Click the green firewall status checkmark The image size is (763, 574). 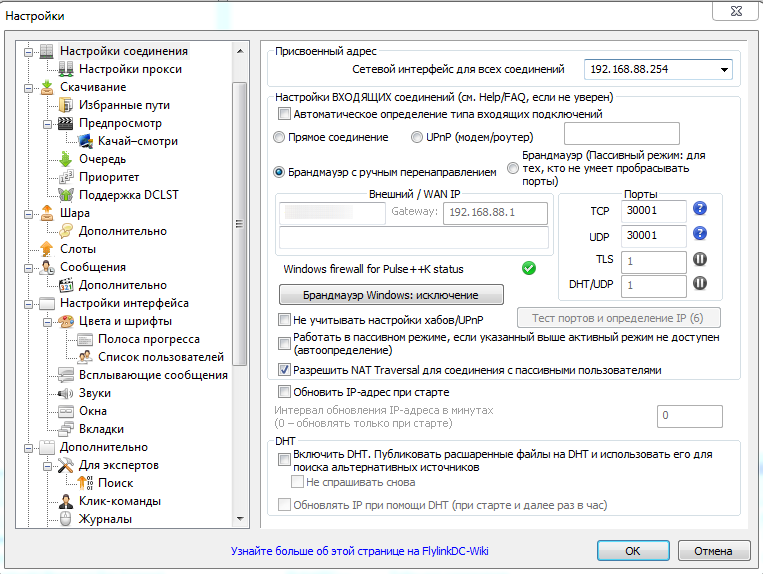[529, 268]
